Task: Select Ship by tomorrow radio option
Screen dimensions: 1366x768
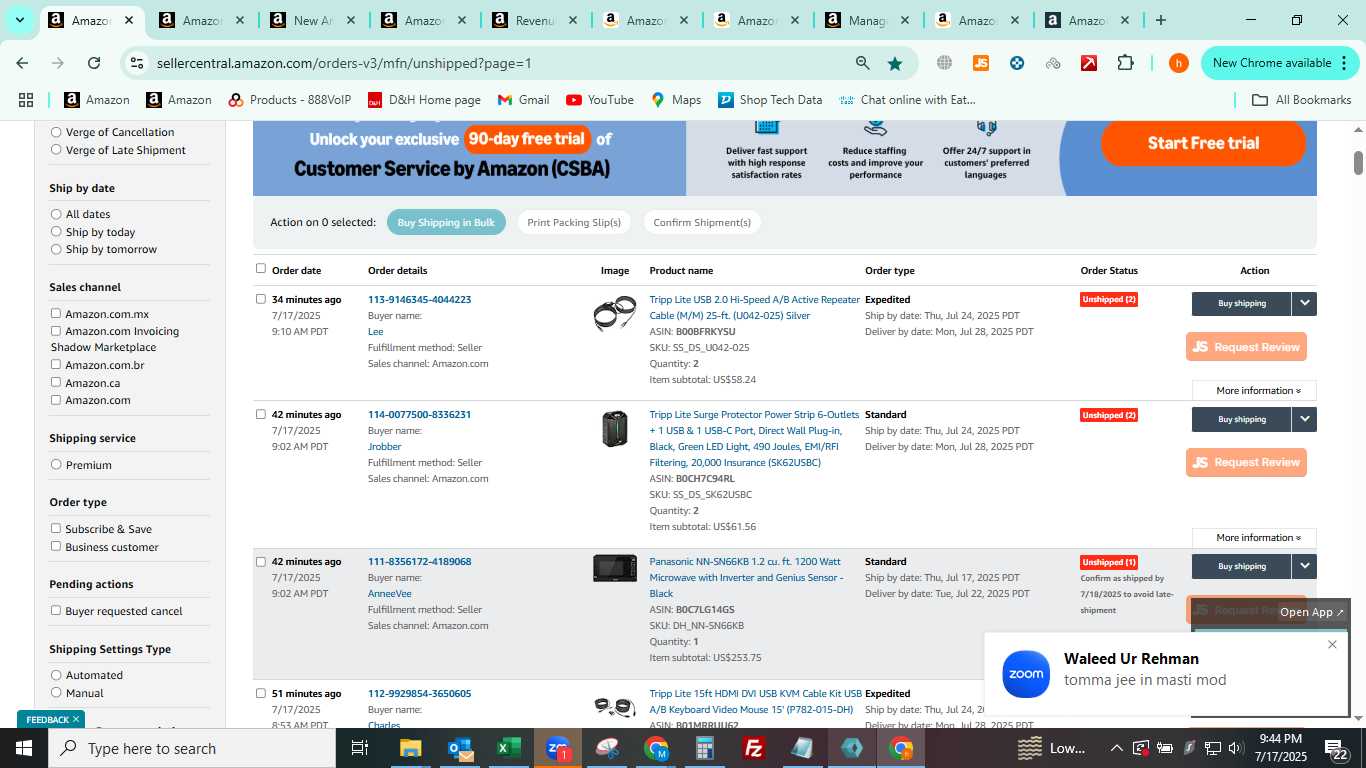Action: point(56,249)
